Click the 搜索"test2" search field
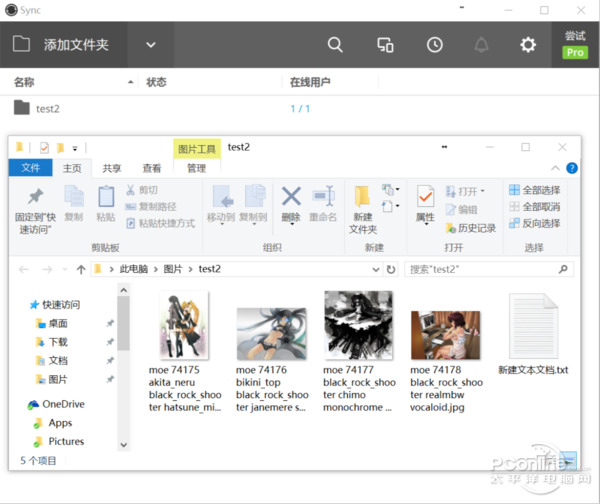The width and height of the screenshot is (600, 504). (x=489, y=269)
